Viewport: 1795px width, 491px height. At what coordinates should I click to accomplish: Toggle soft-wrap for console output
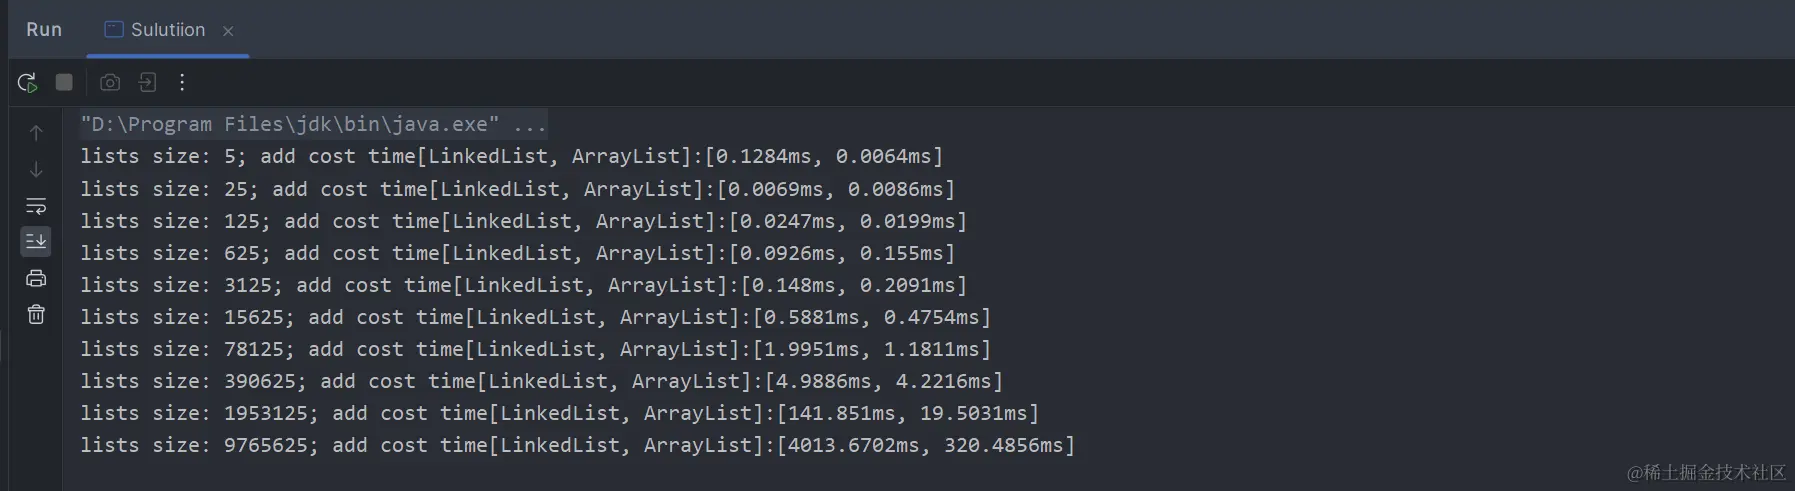coord(36,206)
